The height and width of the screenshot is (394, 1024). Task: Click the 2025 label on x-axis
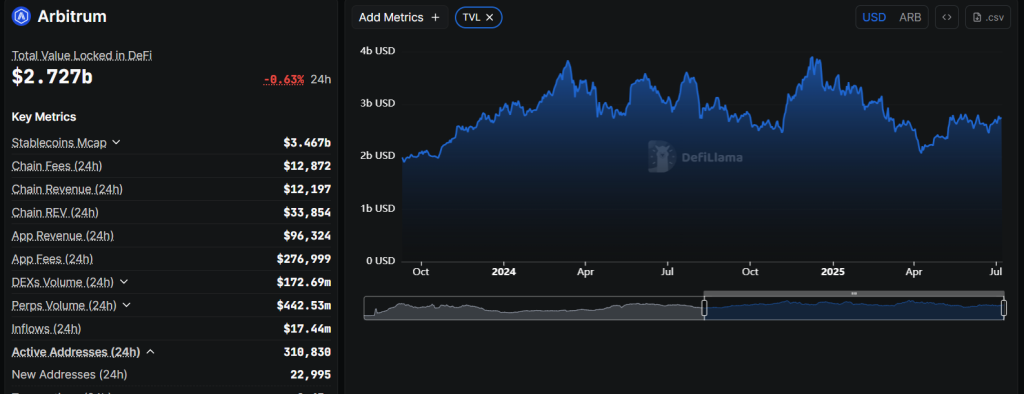click(x=833, y=271)
